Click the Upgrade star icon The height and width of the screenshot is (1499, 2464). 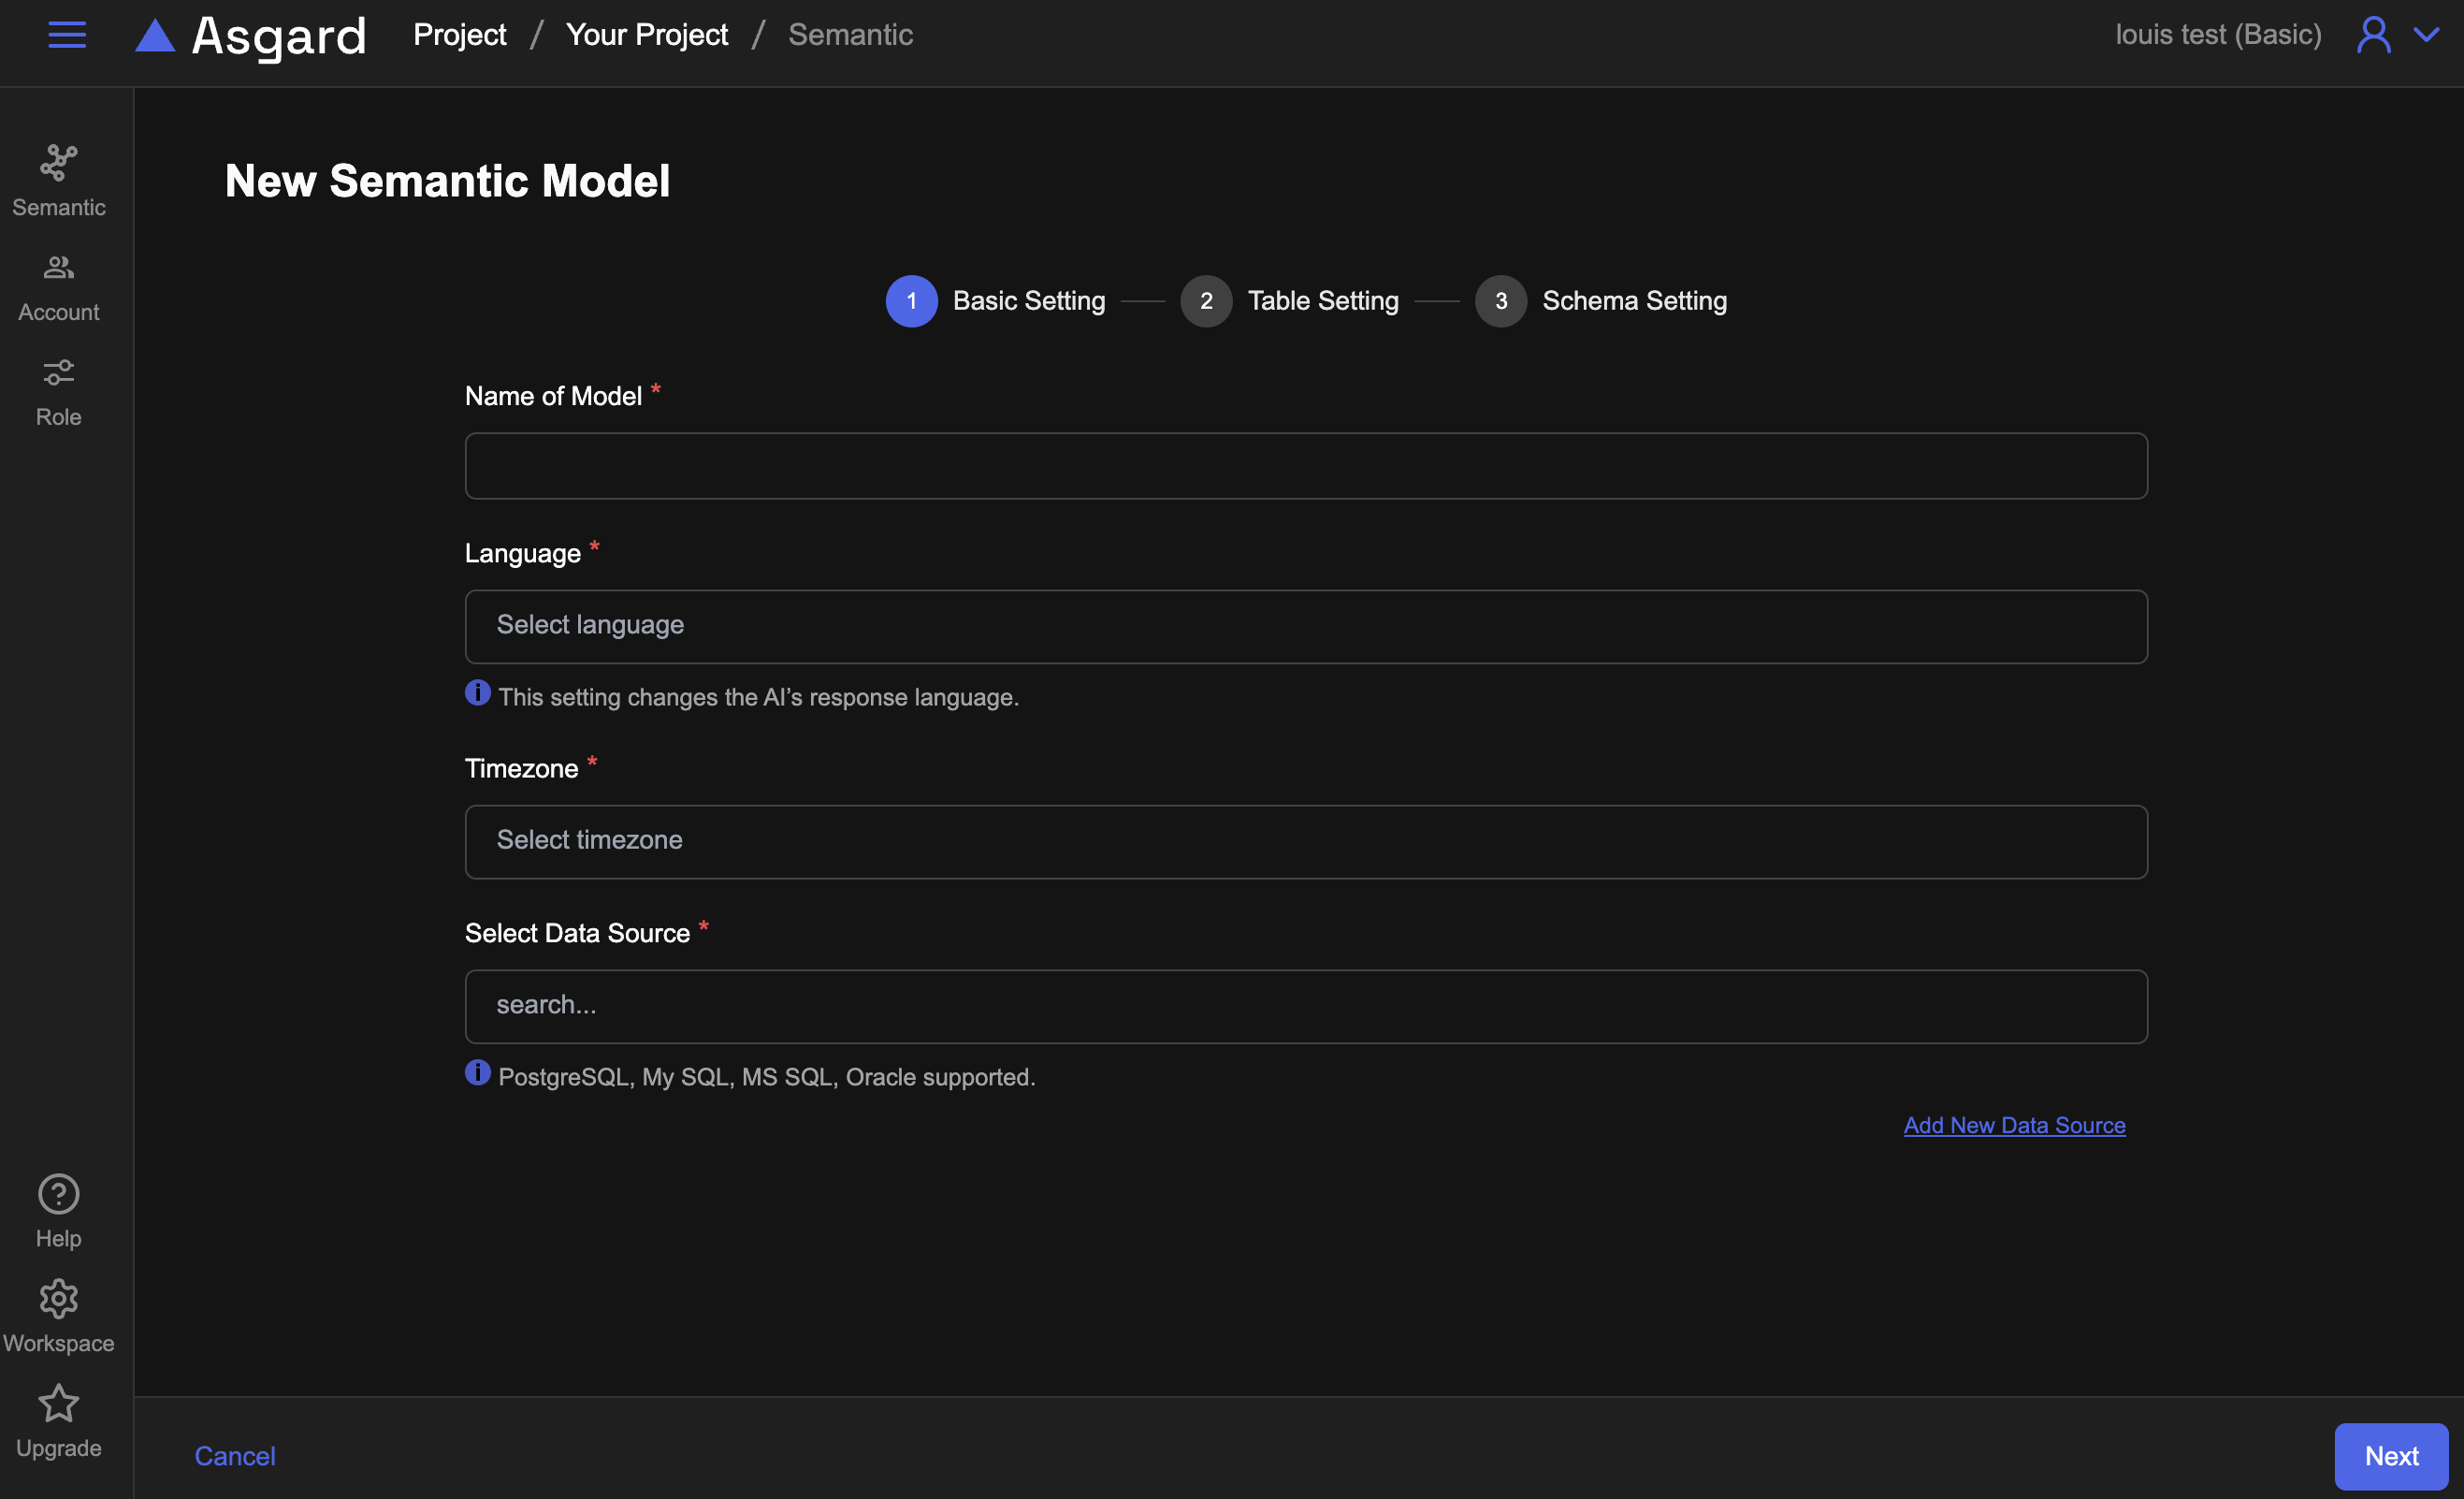click(58, 1404)
